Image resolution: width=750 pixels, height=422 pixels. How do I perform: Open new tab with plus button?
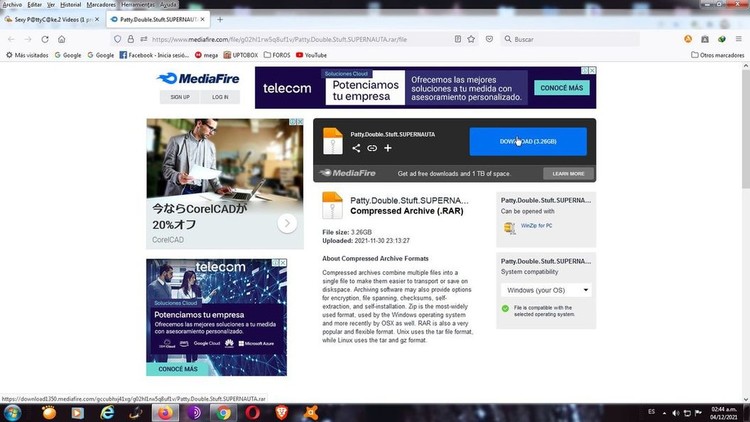[x=220, y=20]
